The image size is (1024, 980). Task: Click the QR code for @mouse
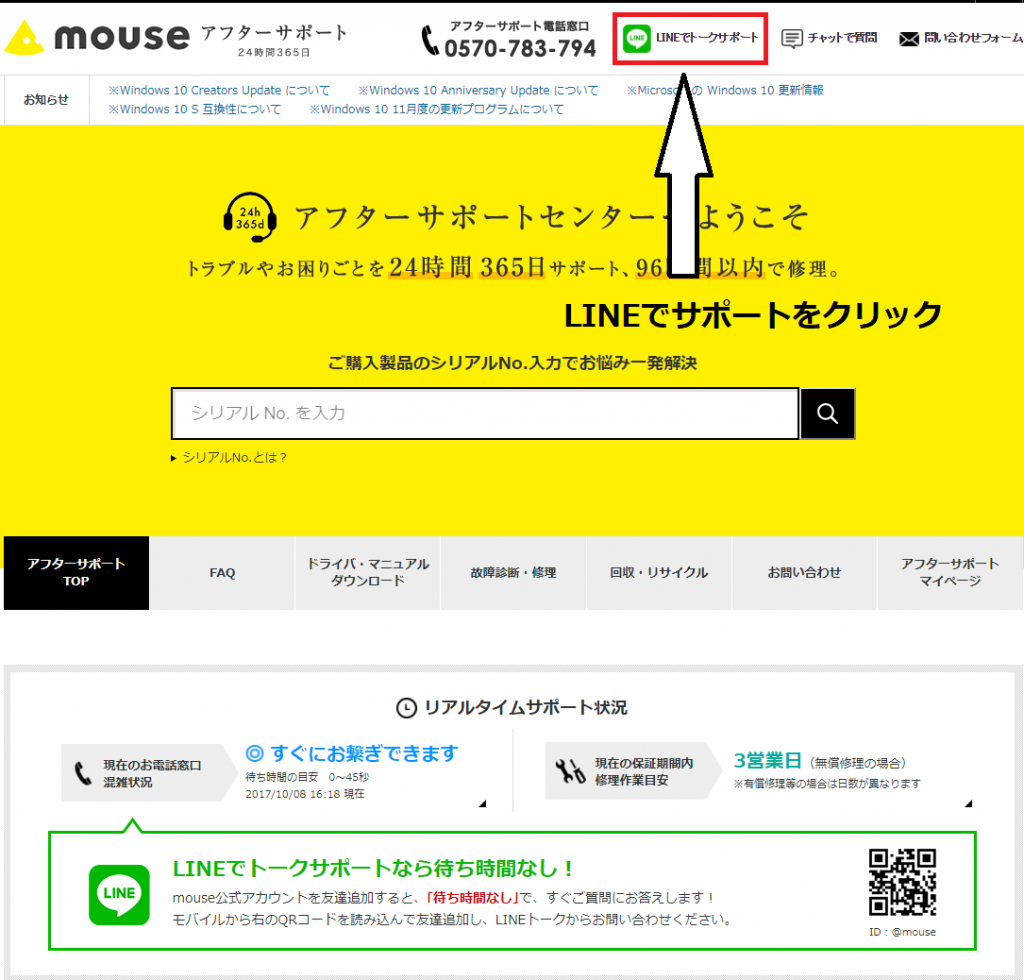(902, 882)
